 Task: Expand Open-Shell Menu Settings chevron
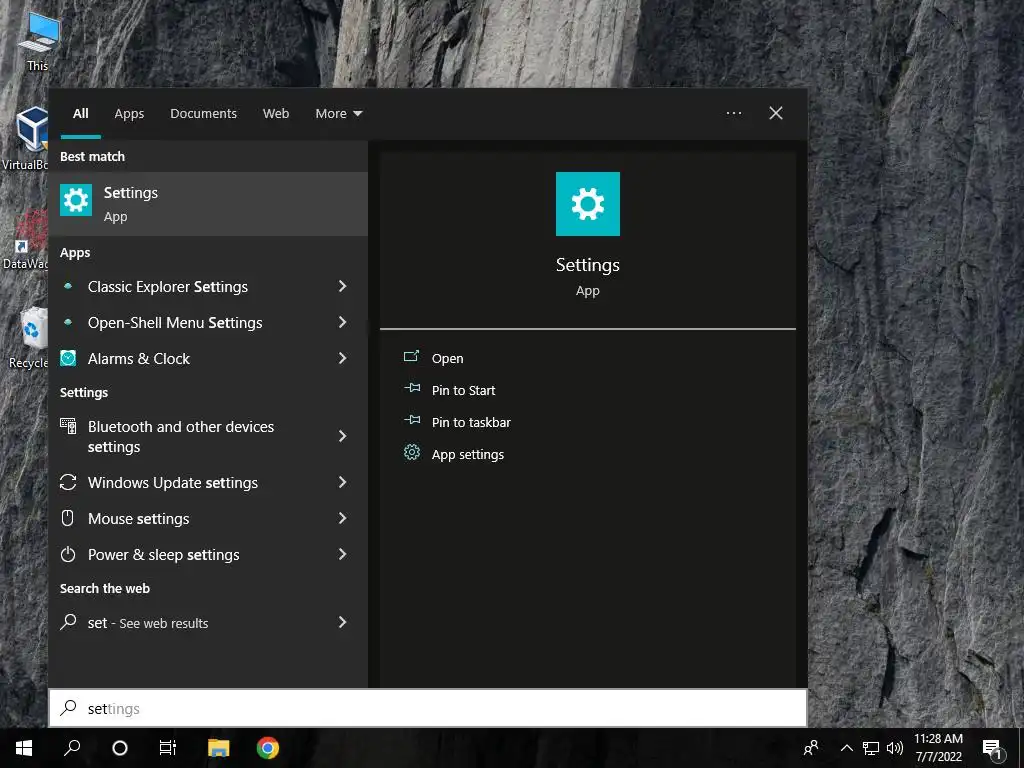[x=342, y=322]
